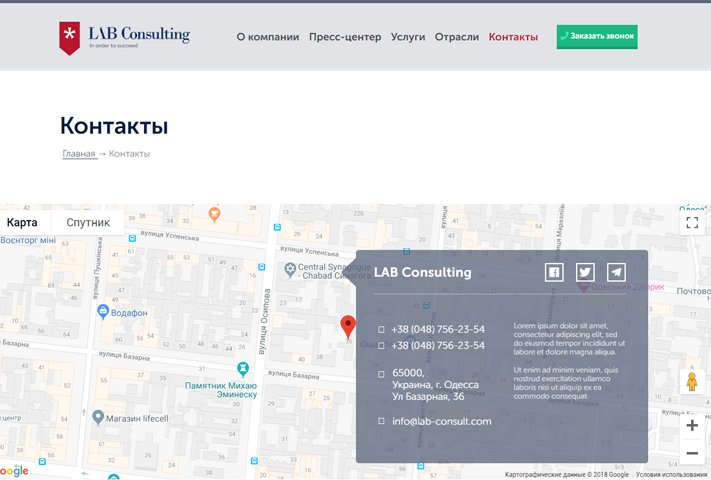Click the orange restaurant map marker
Viewport: 711px width, 480px height.
(x=214, y=214)
